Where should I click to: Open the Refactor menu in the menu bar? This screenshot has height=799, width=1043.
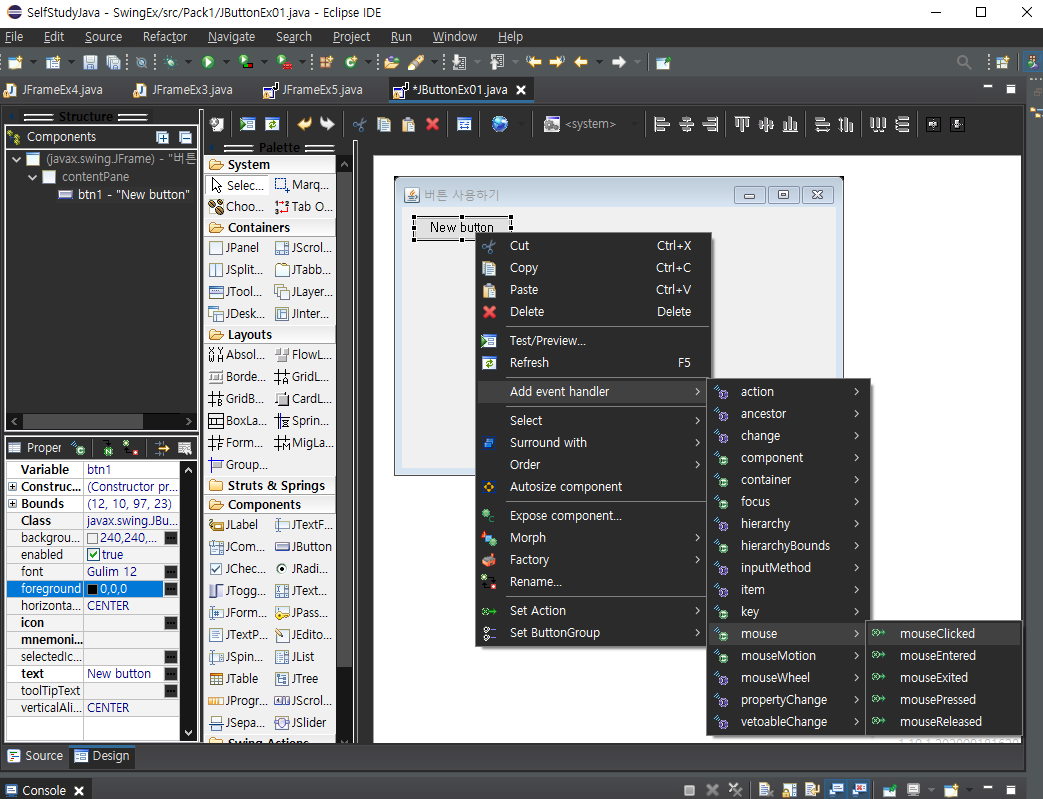point(164,37)
